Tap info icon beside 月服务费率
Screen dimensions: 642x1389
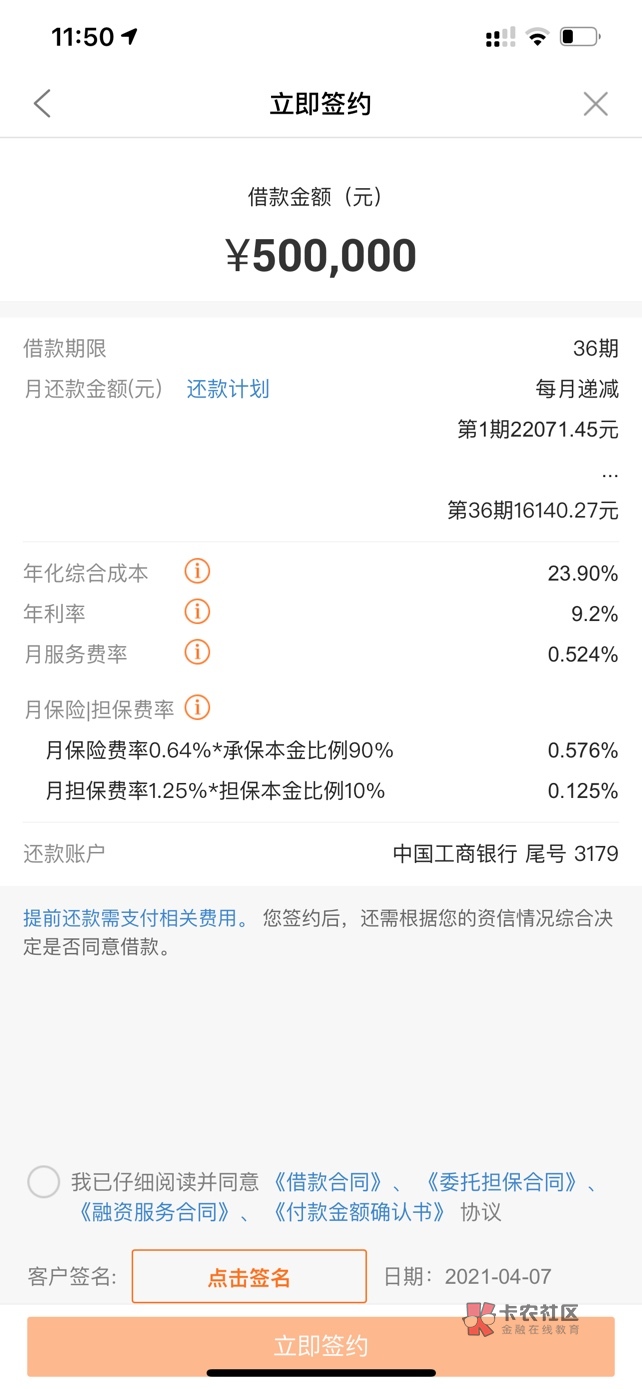point(198,653)
